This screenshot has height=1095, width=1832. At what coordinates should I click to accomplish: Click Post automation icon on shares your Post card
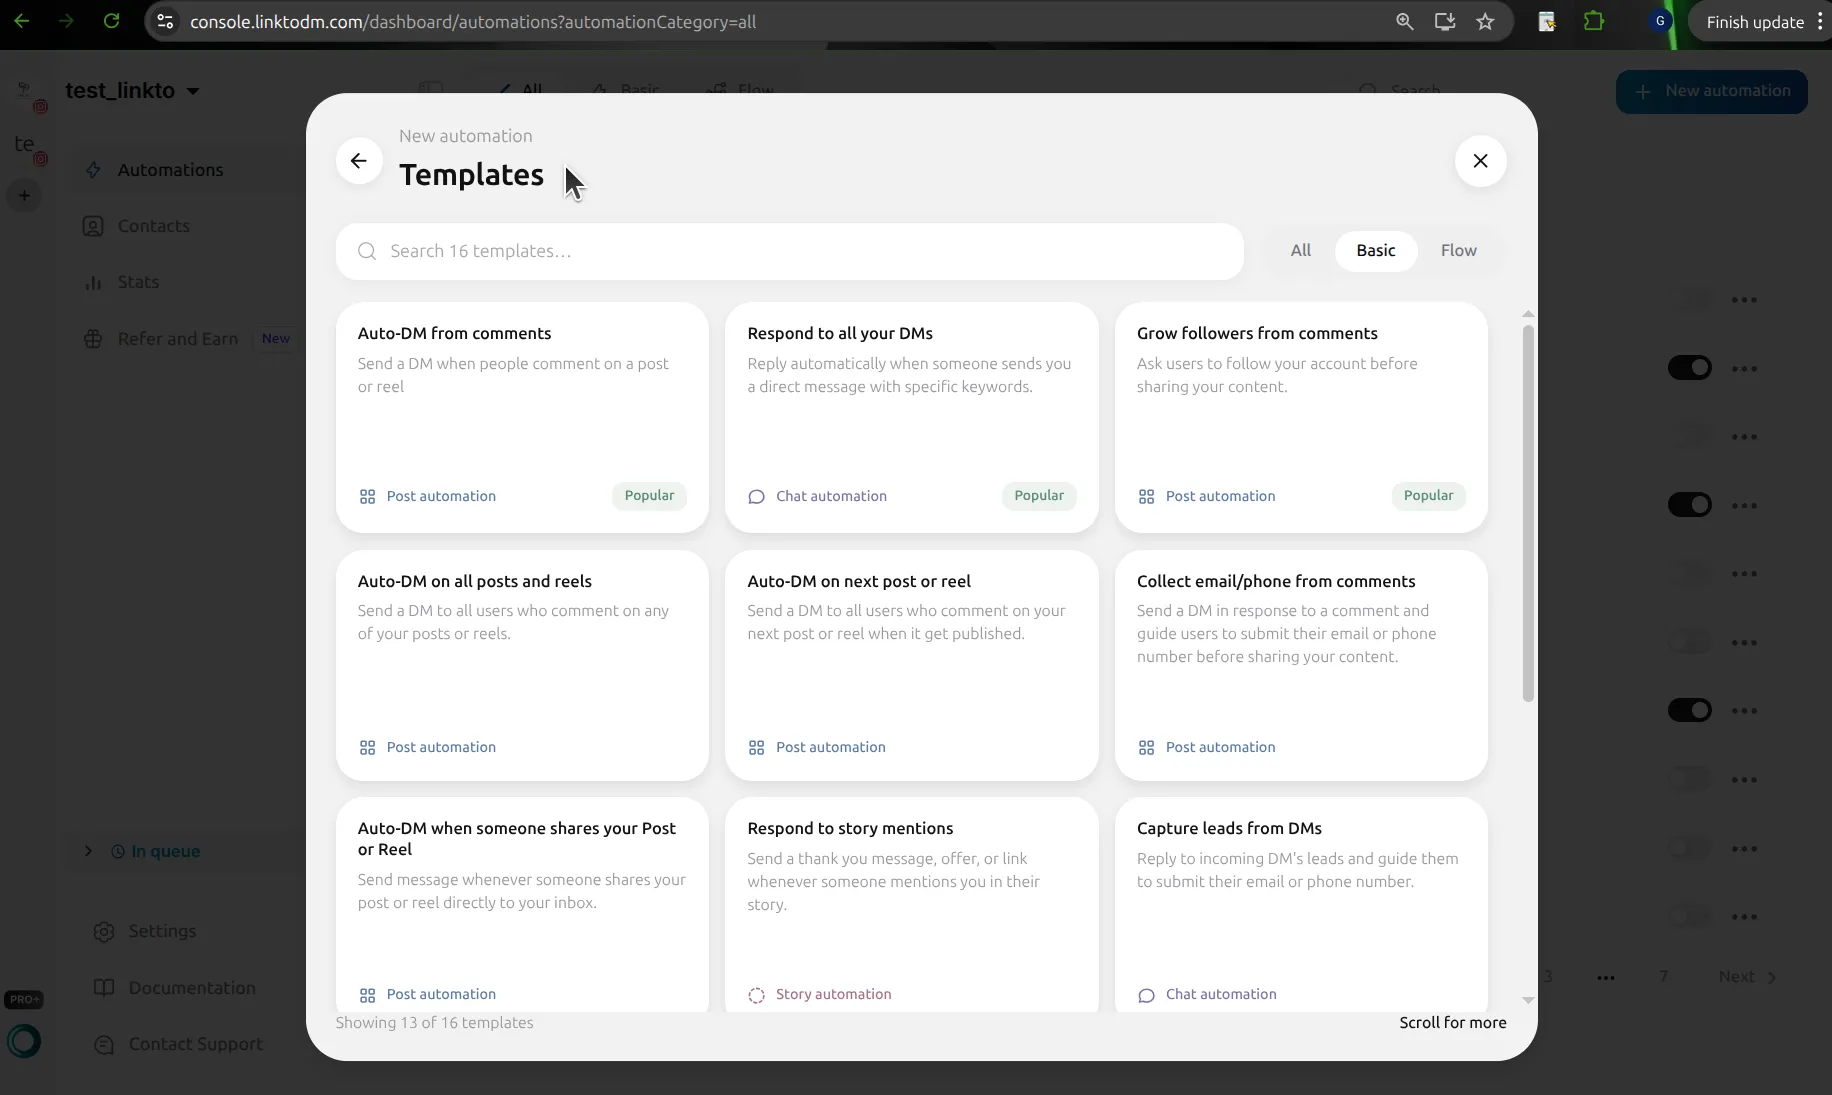(x=367, y=995)
